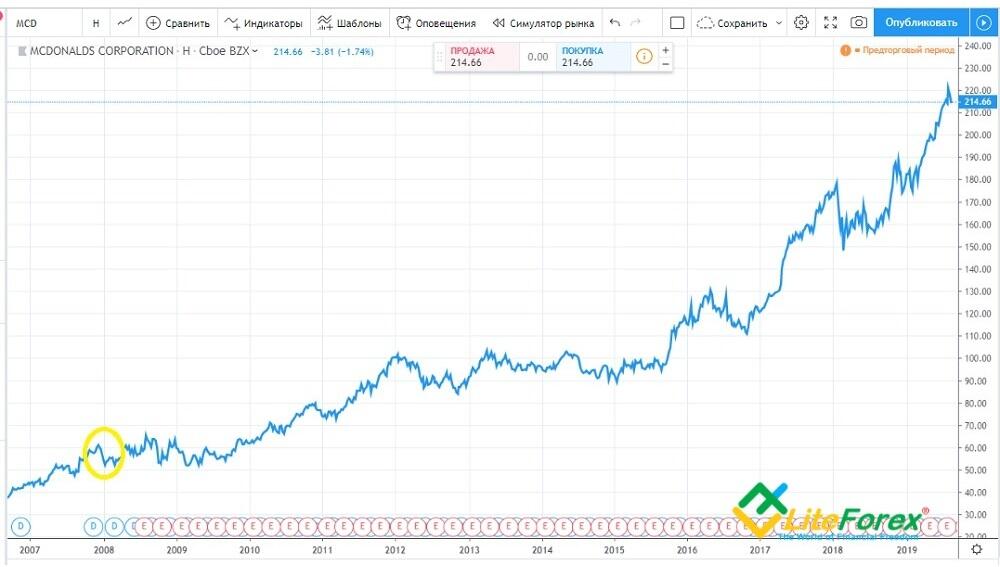Toggle fullscreen mode
This screenshot has height=567, width=1000.
pos(830,23)
